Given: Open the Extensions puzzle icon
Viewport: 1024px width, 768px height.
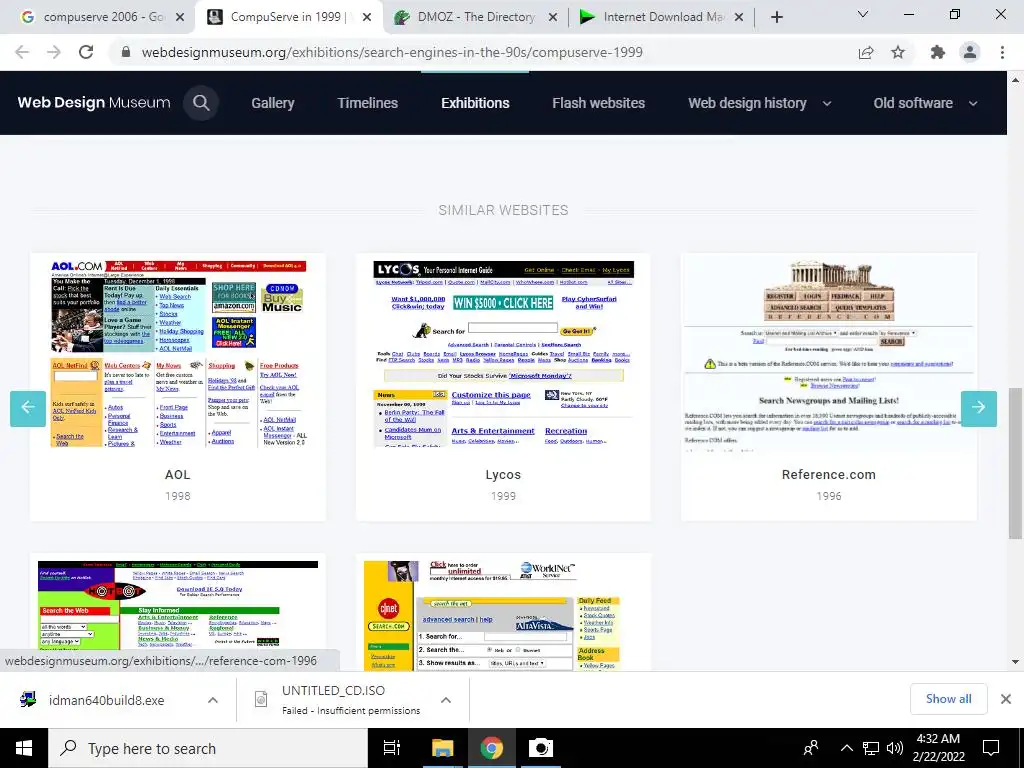Looking at the screenshot, I should 938,52.
